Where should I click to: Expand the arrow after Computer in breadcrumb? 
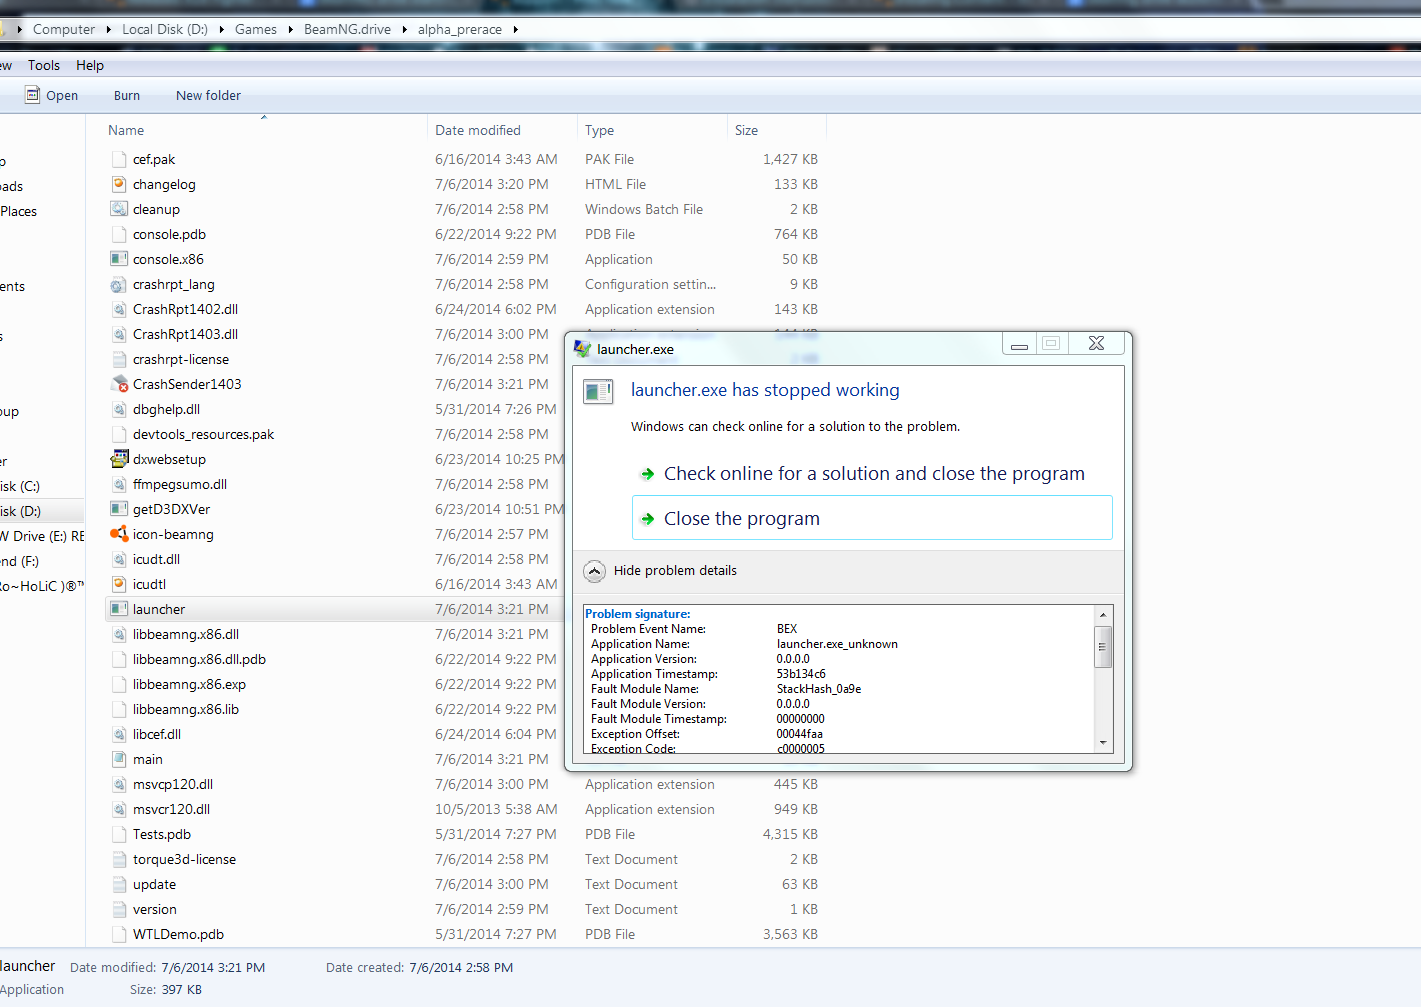[x=109, y=29]
